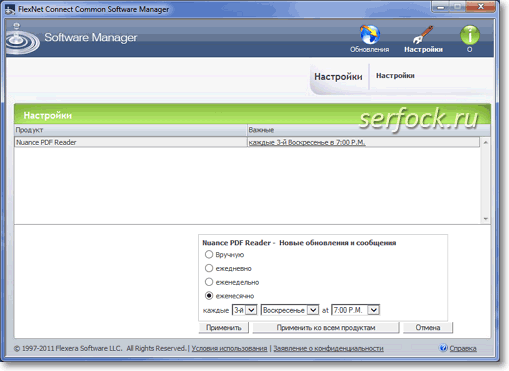509x371 pixels.
Task: Open the Условия использования link
Action: point(229,348)
